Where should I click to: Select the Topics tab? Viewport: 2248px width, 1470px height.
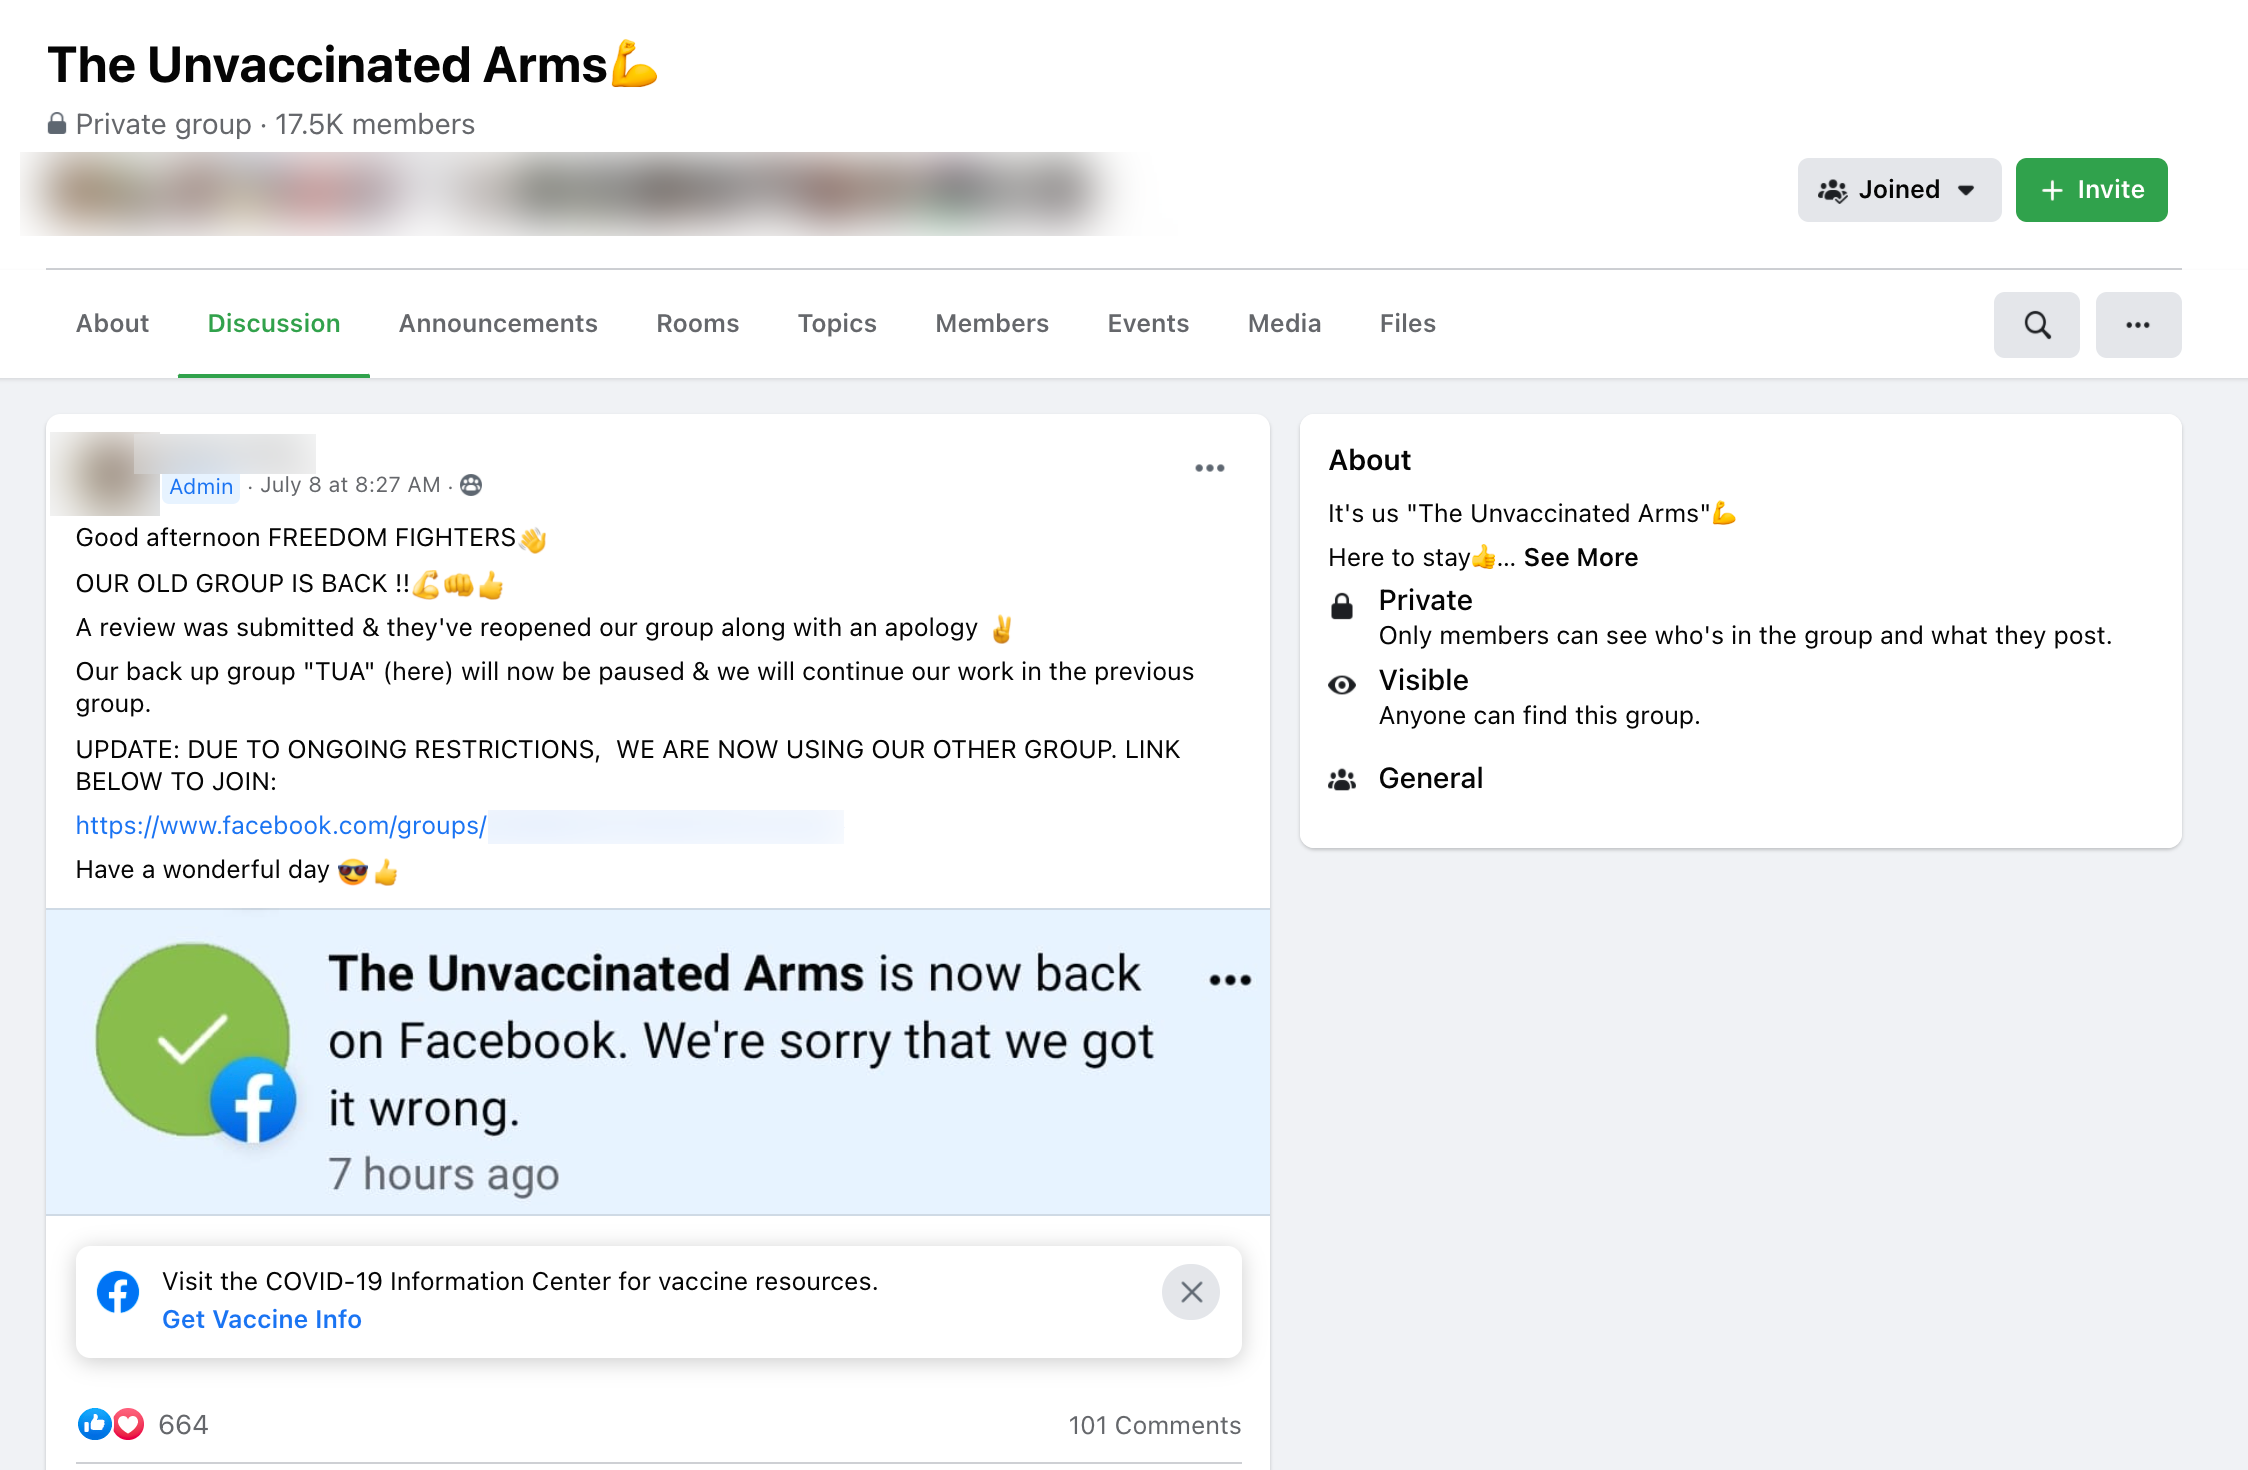pyautogui.click(x=836, y=324)
